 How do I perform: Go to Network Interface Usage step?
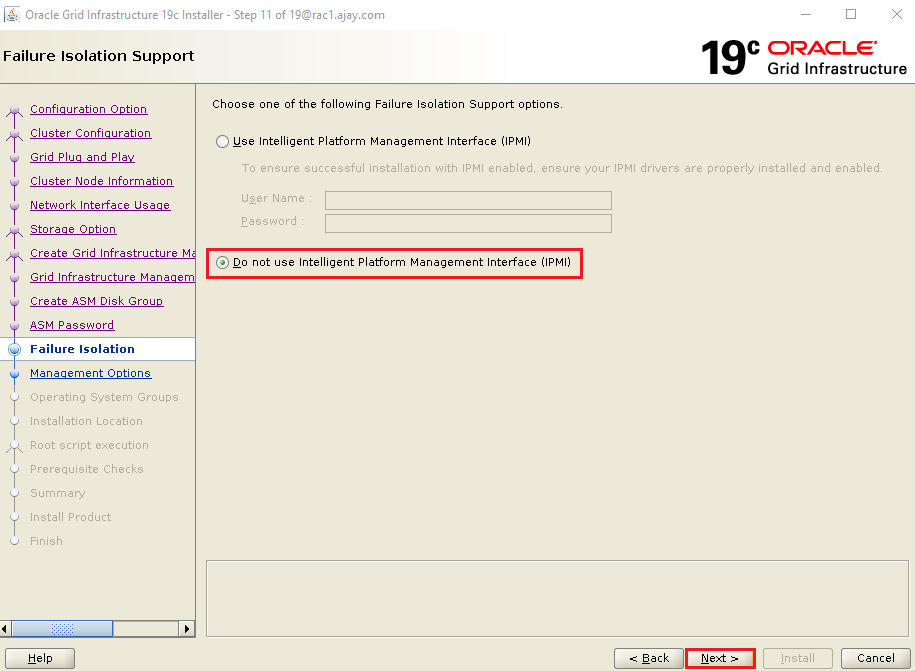point(100,205)
